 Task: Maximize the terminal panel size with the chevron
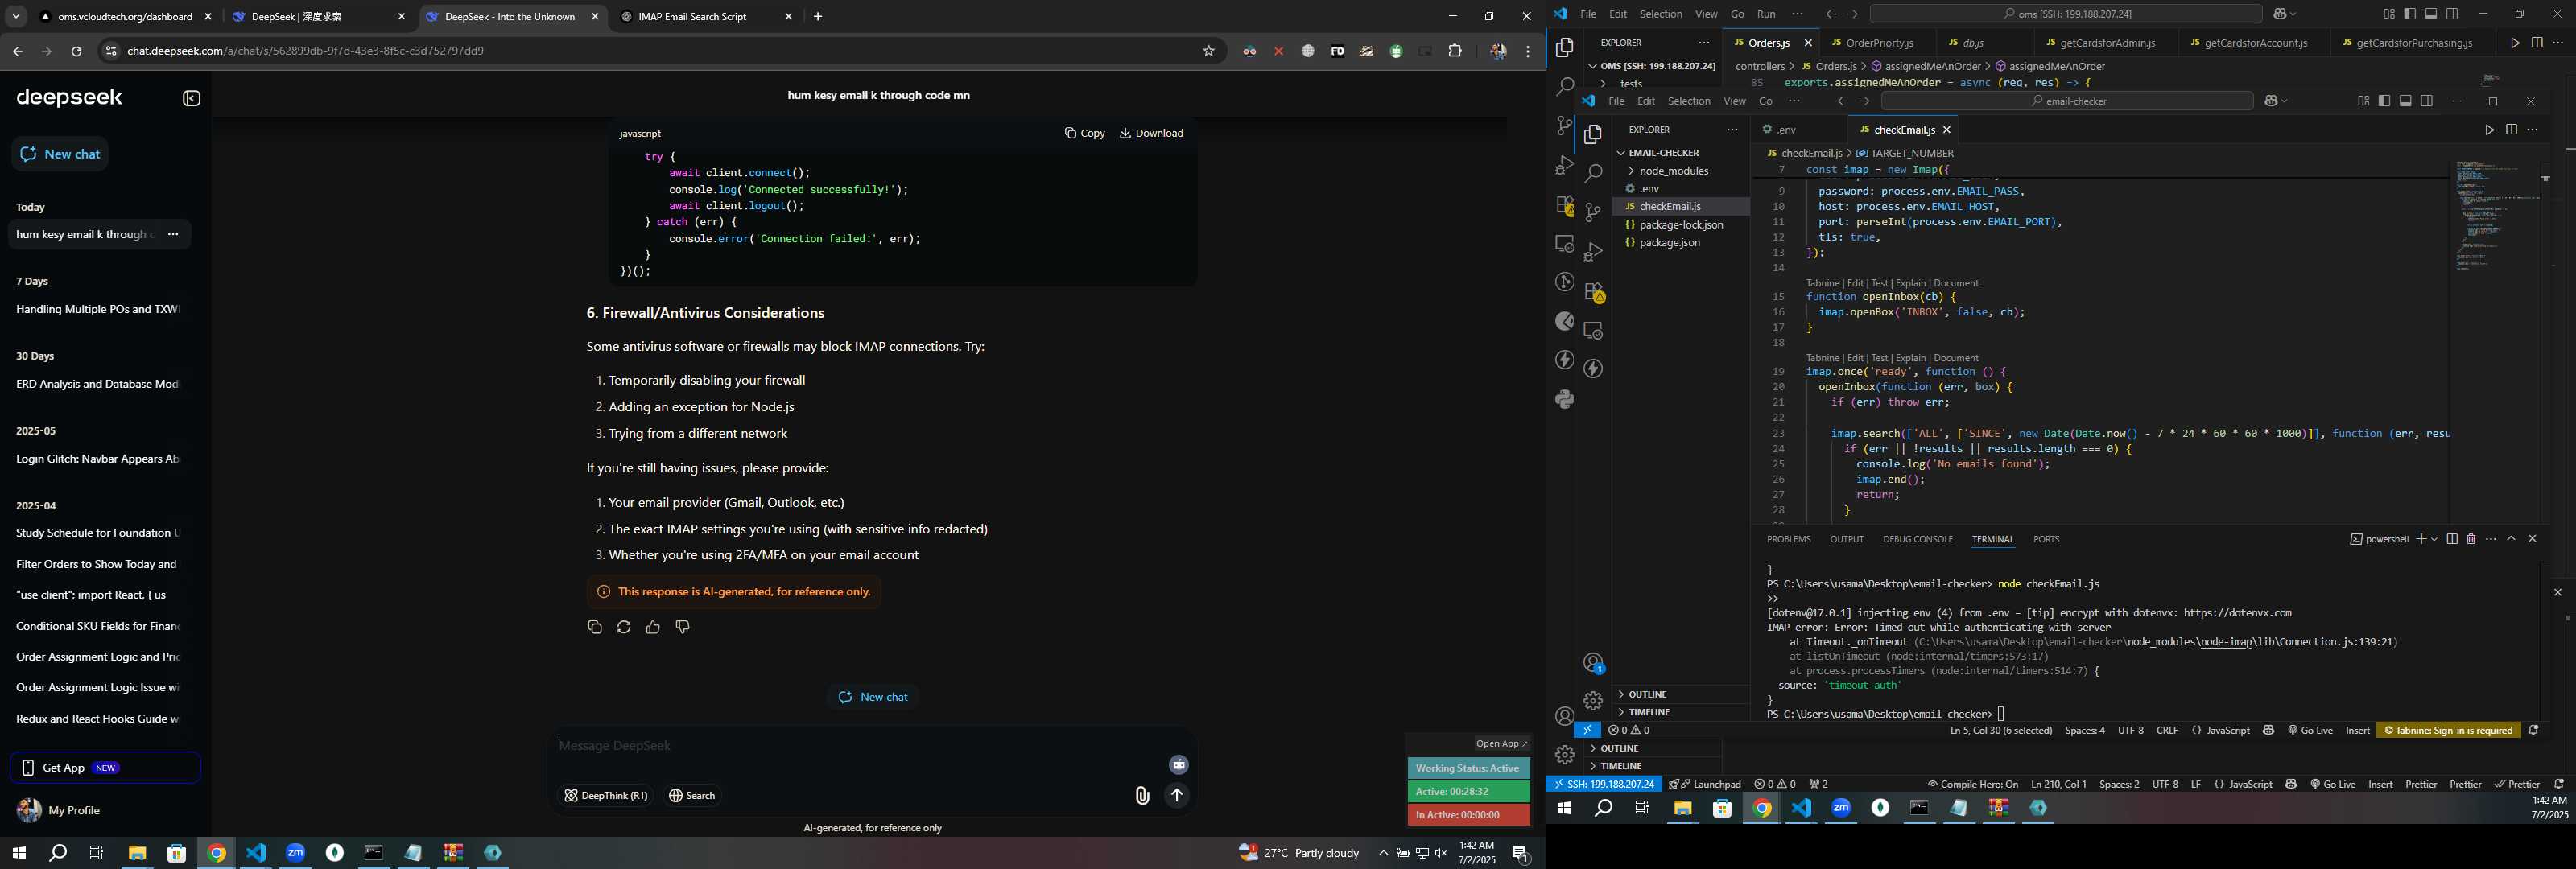coord(2511,539)
